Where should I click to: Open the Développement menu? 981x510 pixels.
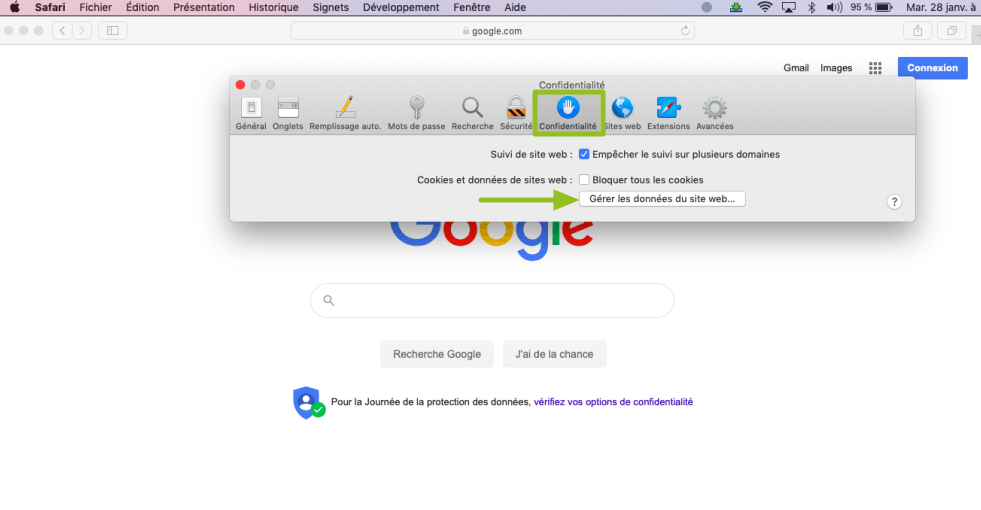pos(401,8)
